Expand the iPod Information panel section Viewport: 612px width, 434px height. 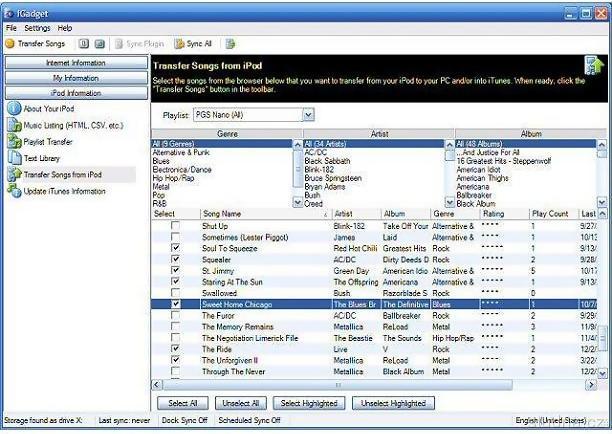coord(69,92)
